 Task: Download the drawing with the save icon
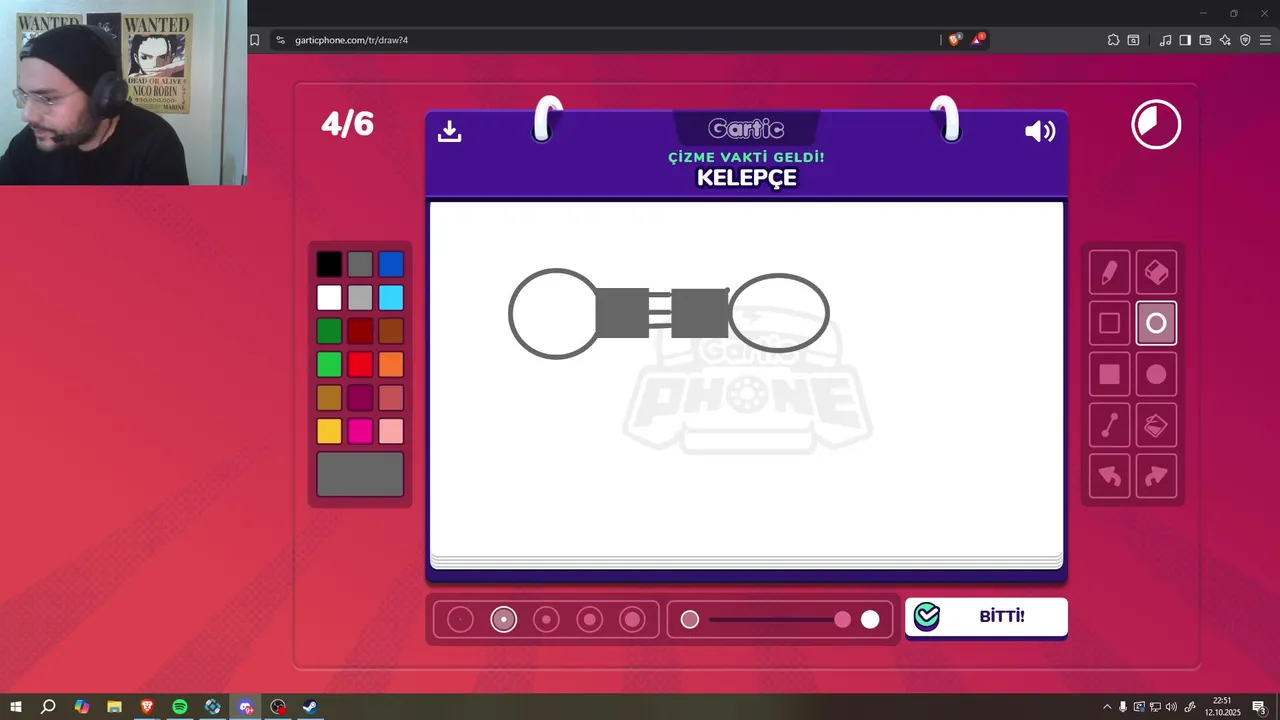(x=450, y=131)
